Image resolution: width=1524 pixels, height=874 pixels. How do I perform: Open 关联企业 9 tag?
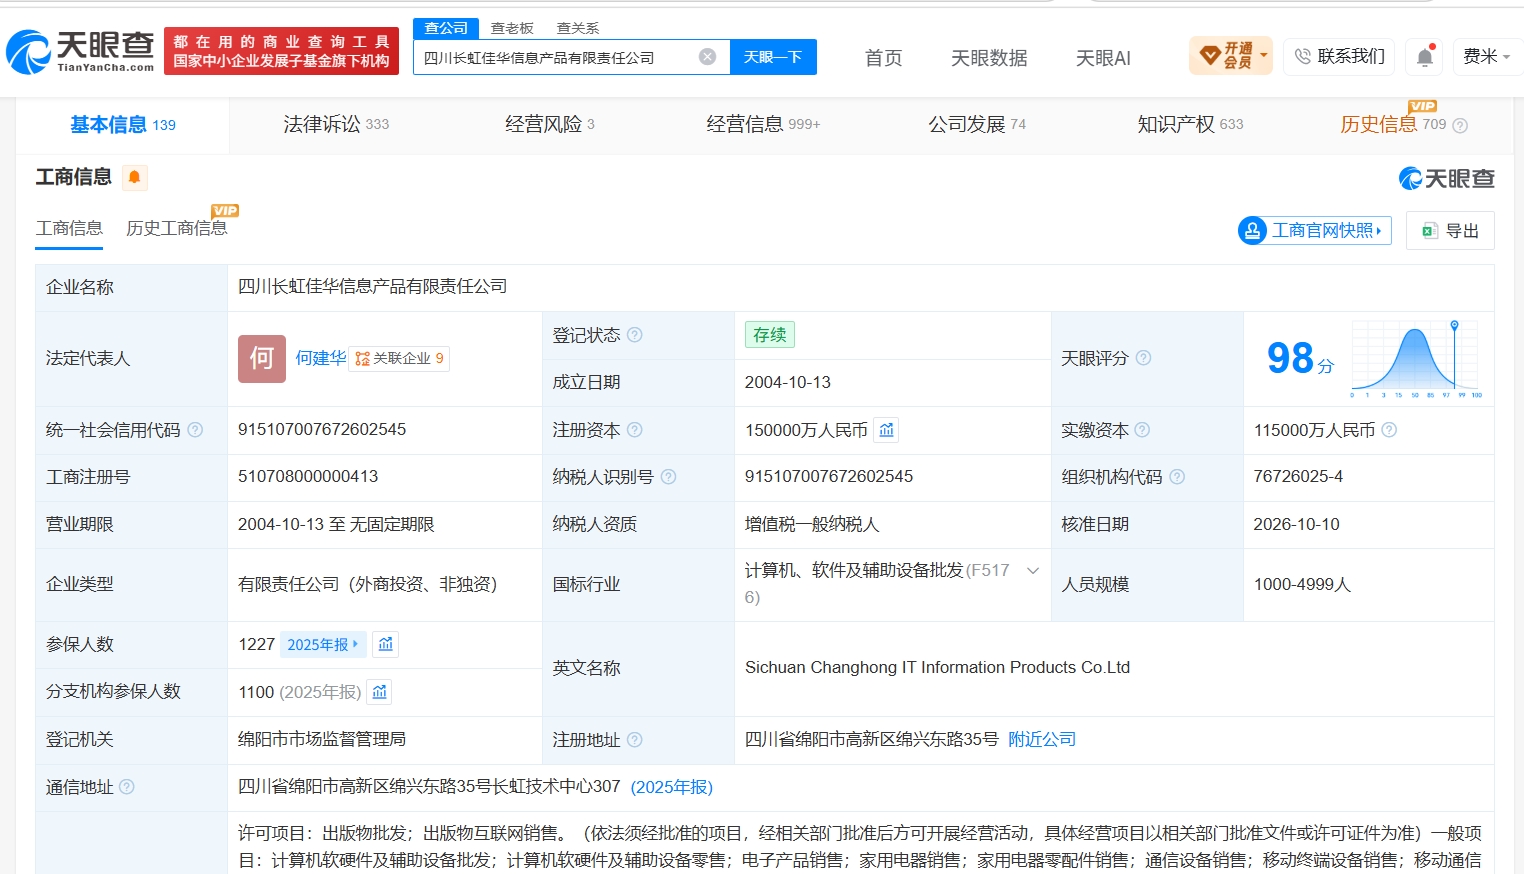399,358
